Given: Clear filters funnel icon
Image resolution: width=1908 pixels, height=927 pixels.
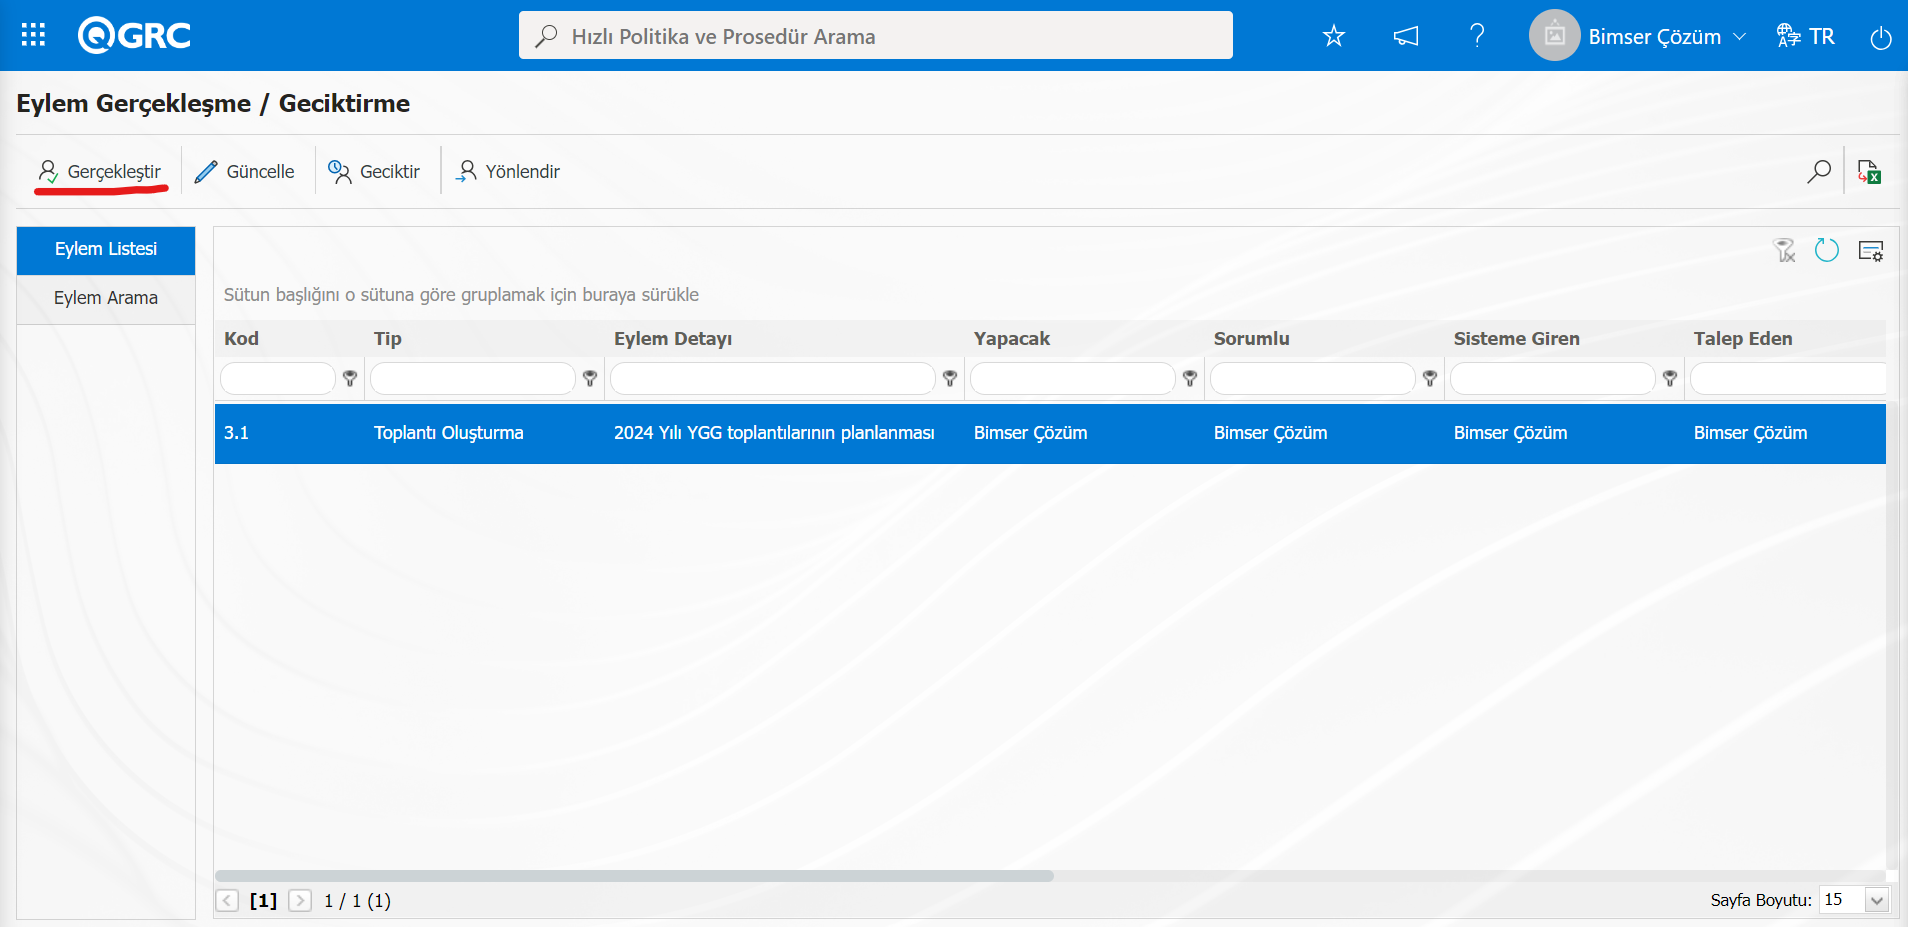Looking at the screenshot, I should (1785, 250).
